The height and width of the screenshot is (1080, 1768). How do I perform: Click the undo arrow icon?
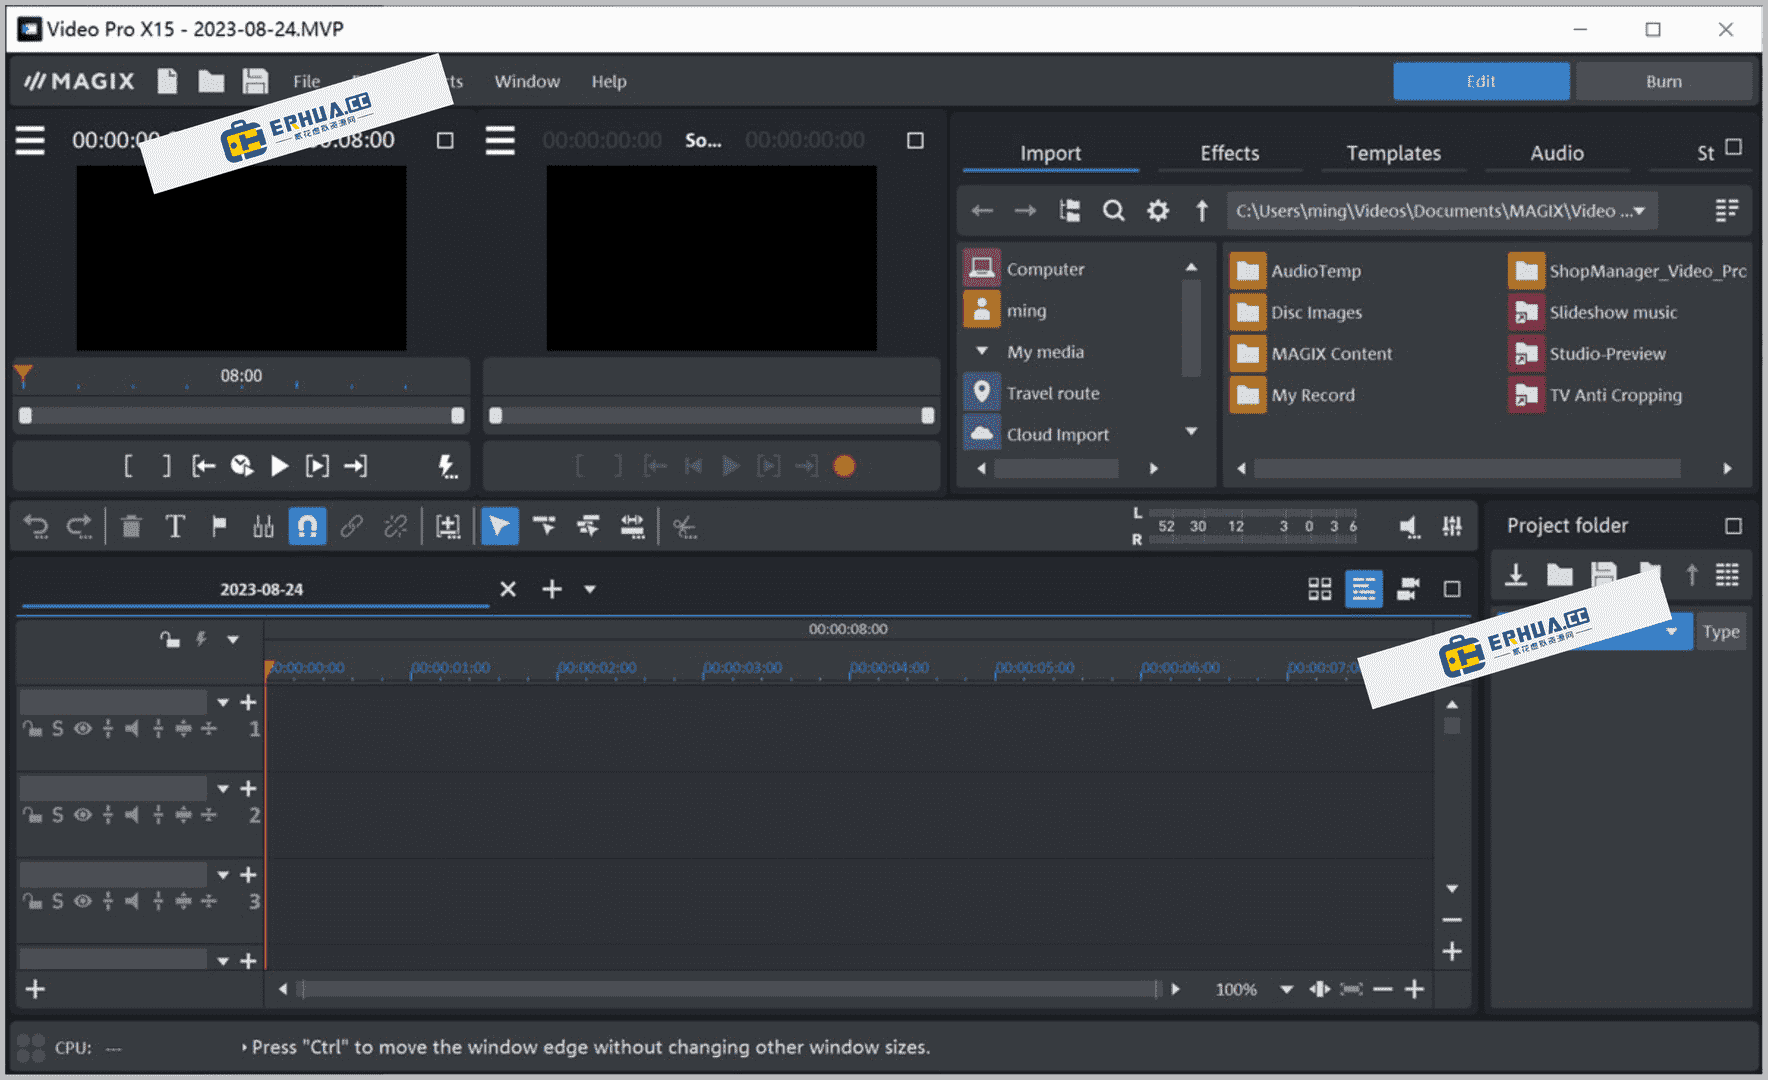37,525
